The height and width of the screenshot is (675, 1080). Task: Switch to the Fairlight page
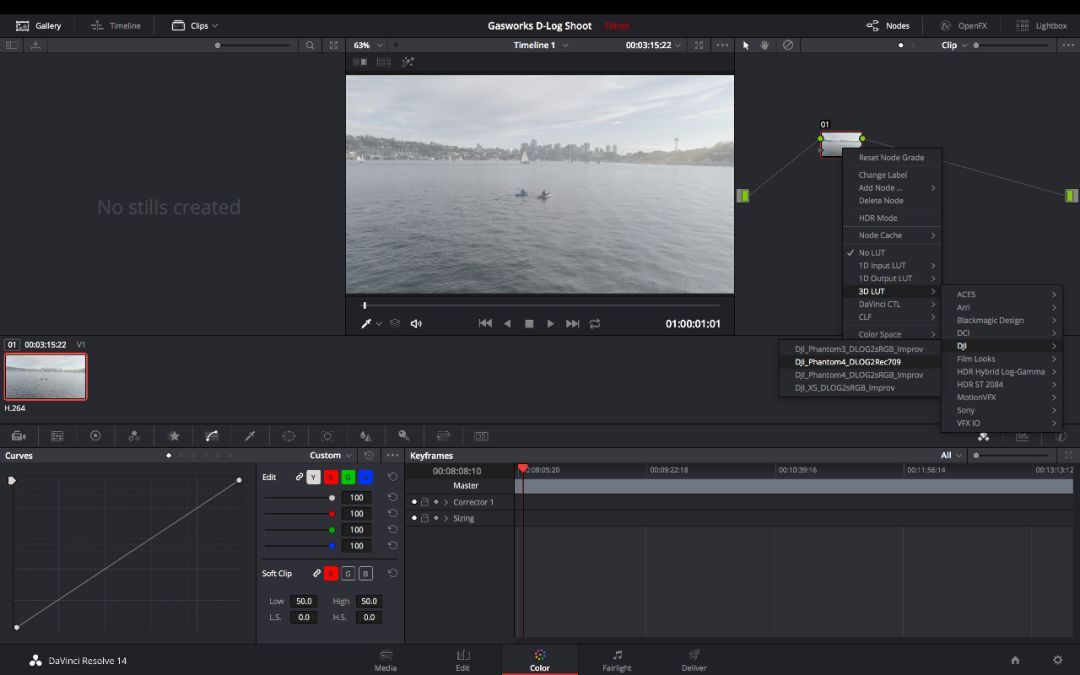pos(617,660)
